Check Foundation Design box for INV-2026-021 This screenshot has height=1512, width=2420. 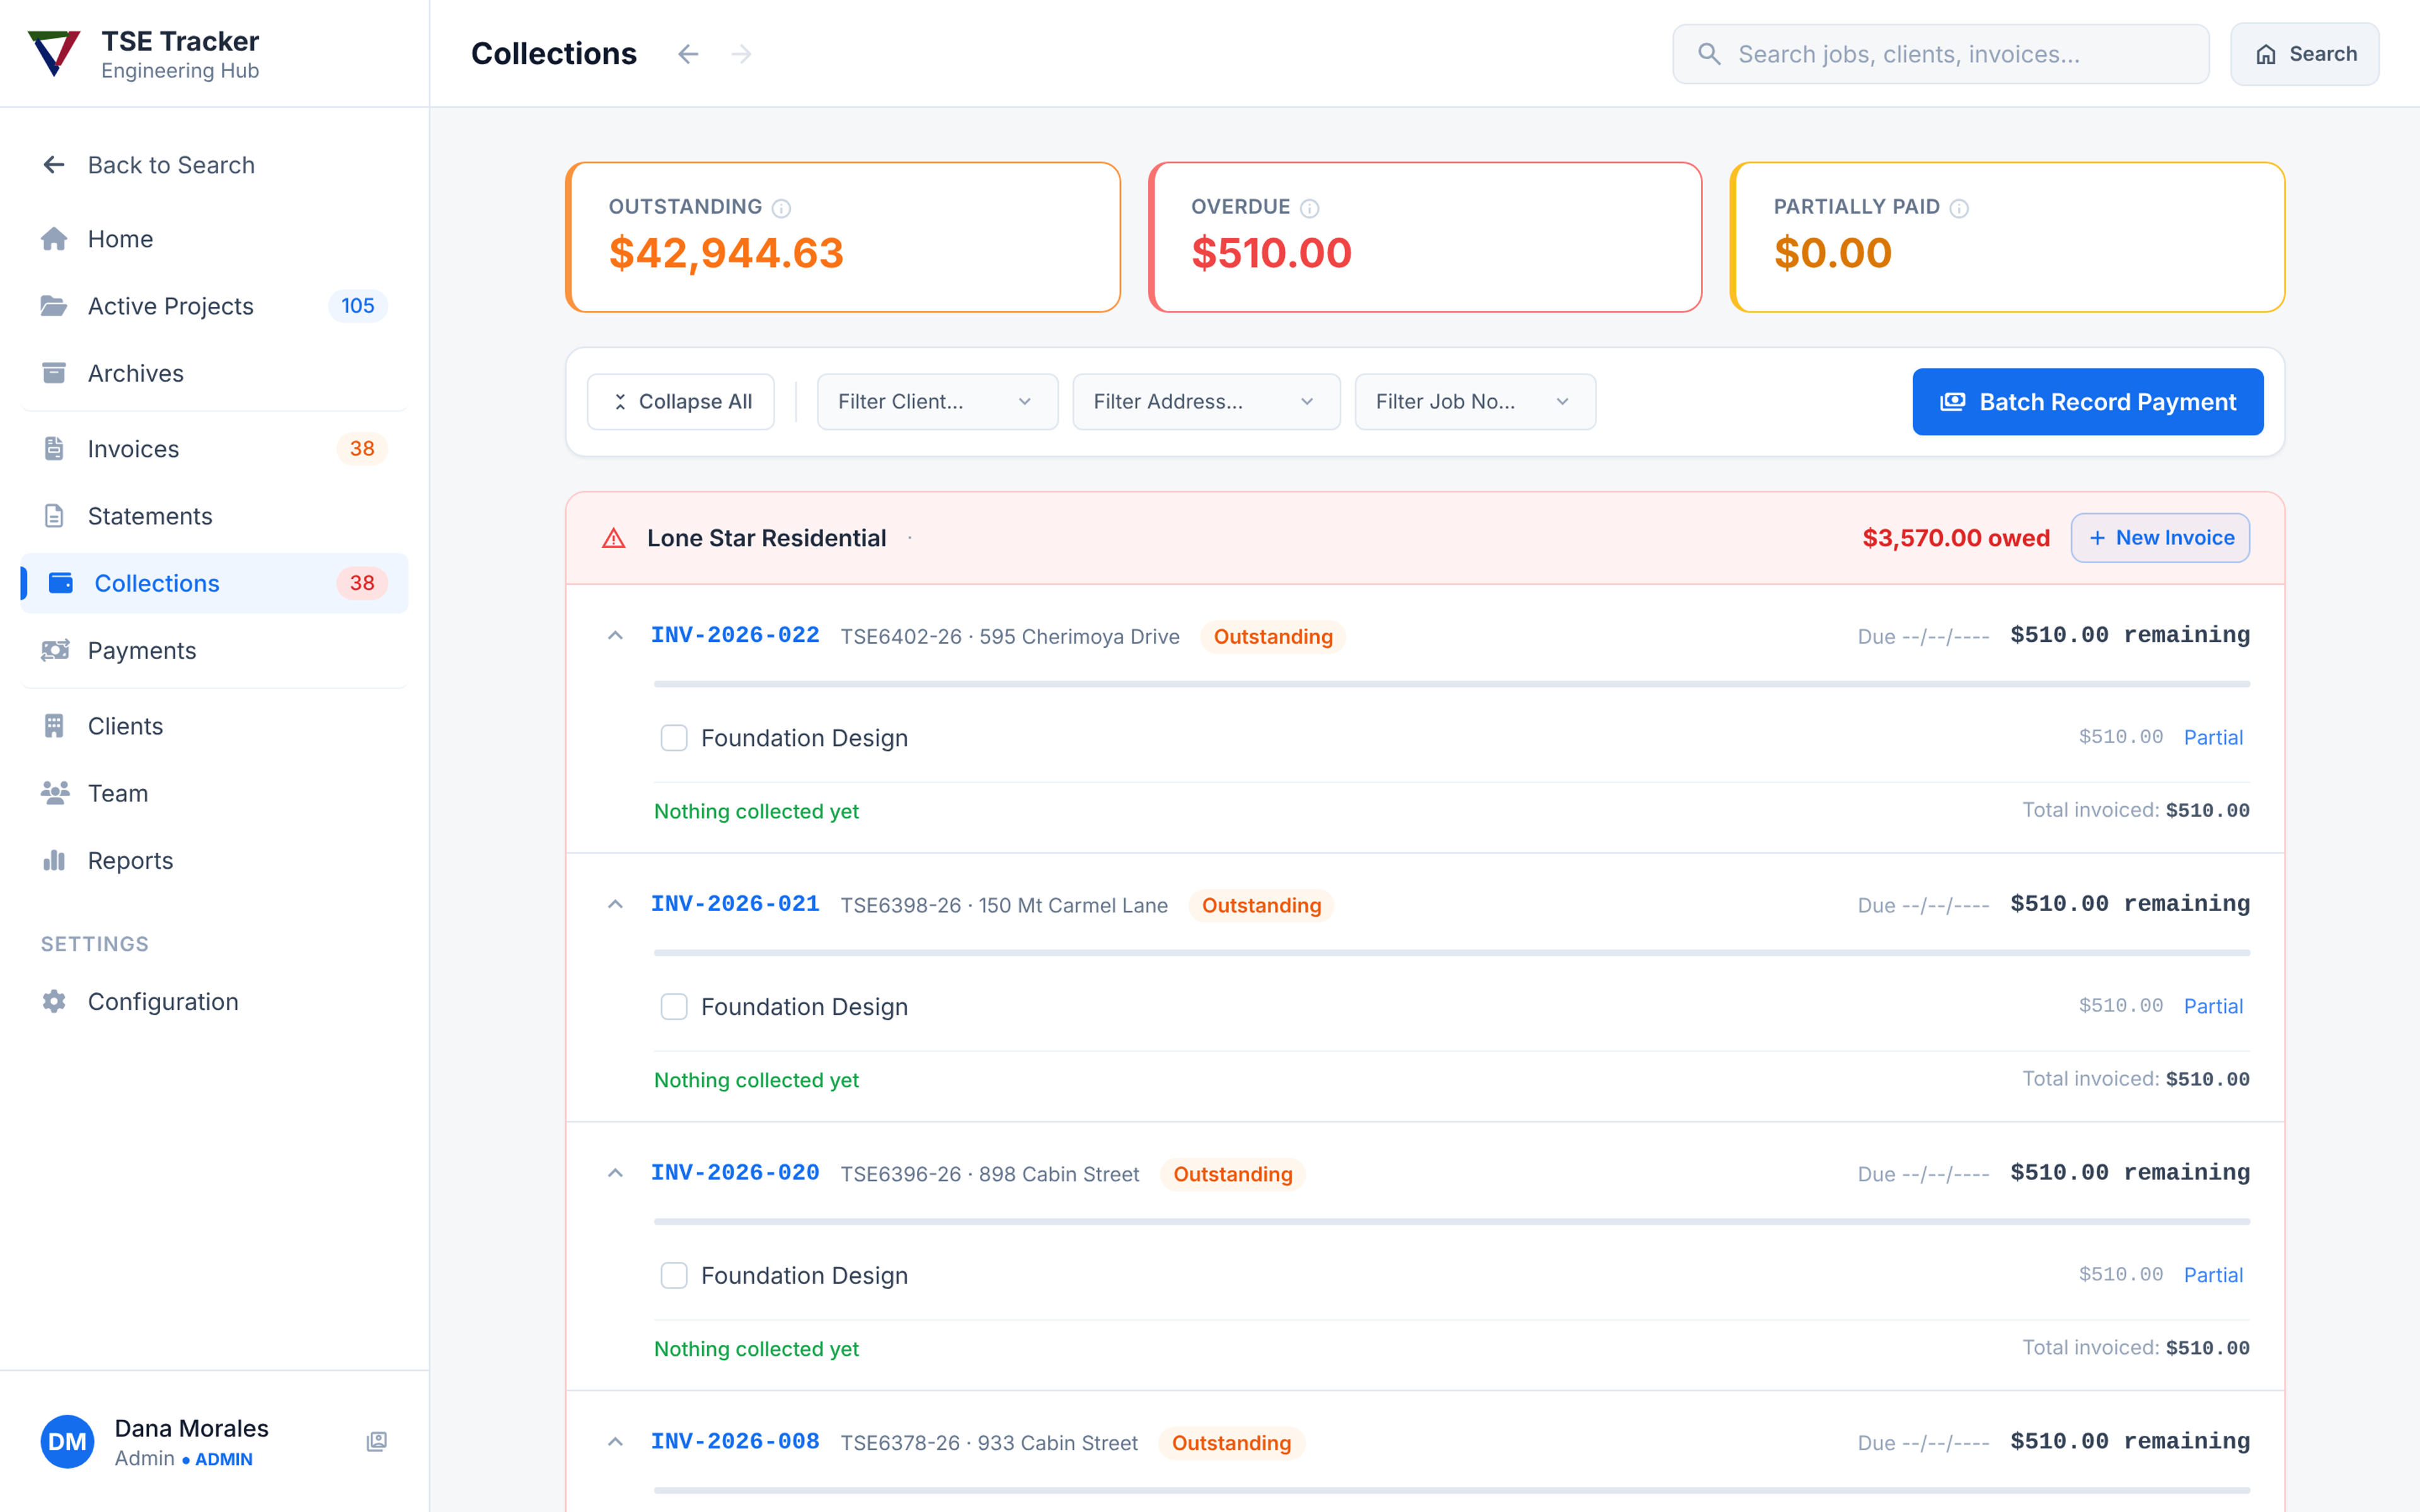674,1007
